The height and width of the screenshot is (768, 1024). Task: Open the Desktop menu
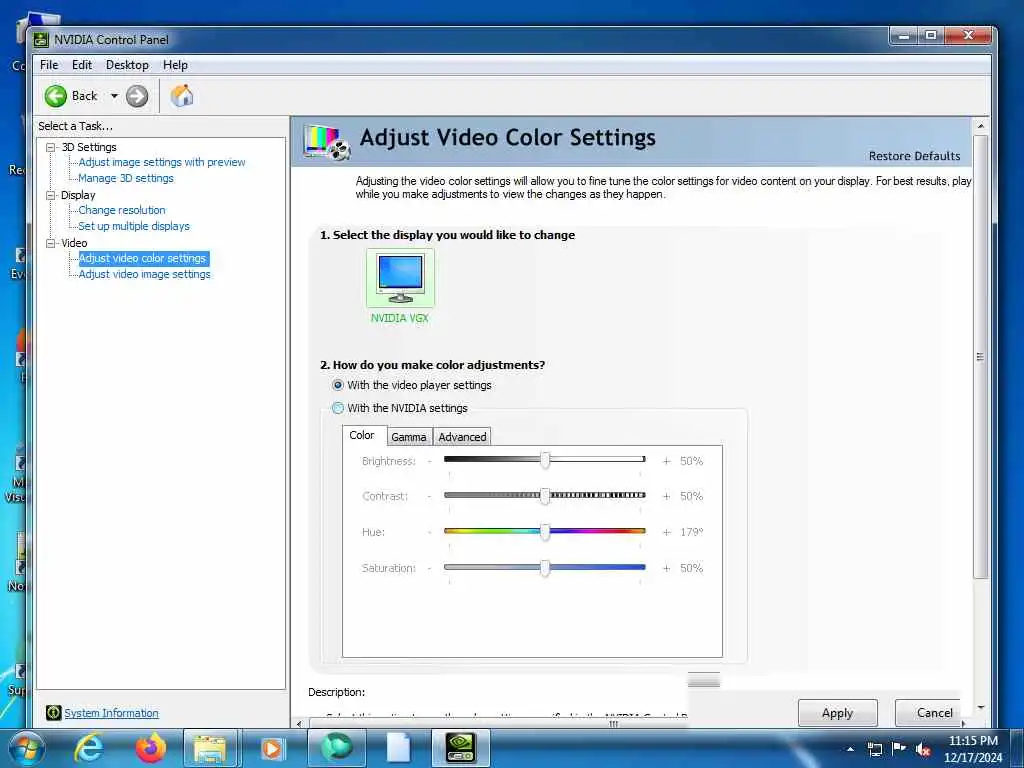127,65
